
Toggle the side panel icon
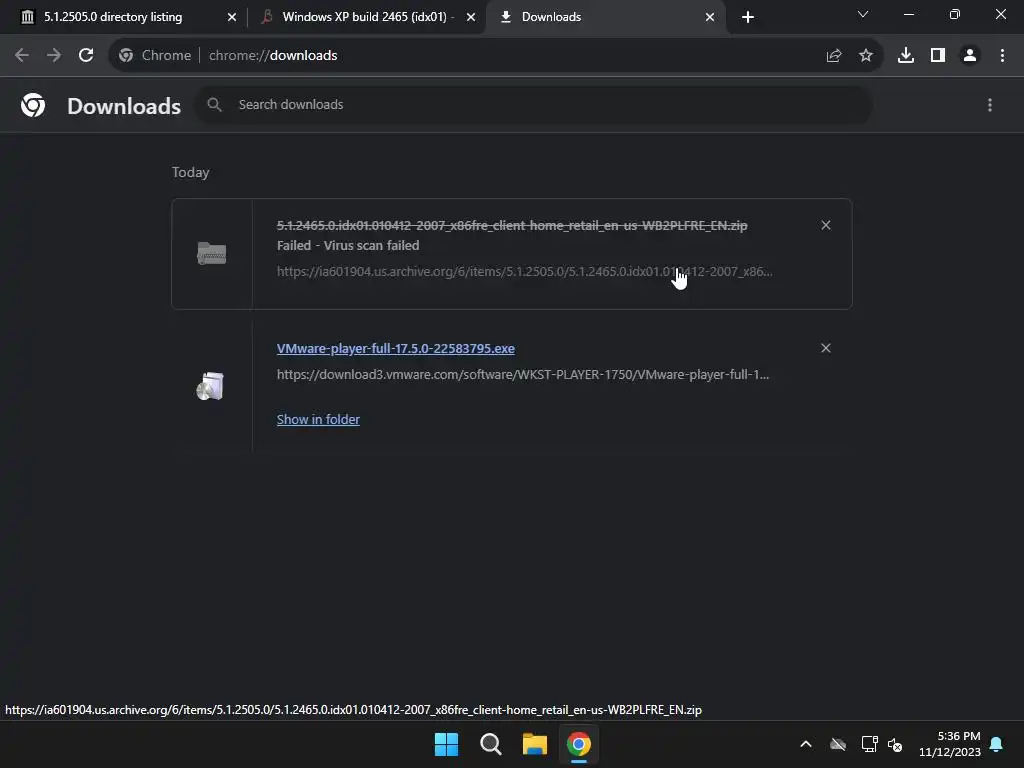(937, 56)
